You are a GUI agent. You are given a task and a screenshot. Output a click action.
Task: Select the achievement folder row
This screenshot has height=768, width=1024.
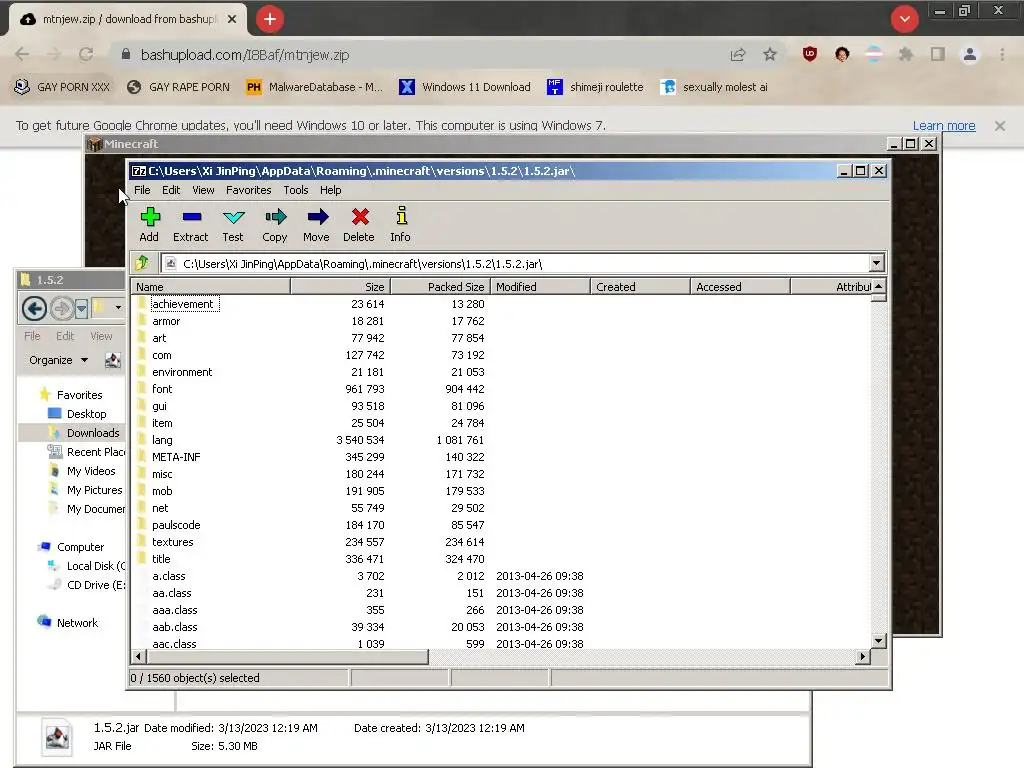pos(501,304)
